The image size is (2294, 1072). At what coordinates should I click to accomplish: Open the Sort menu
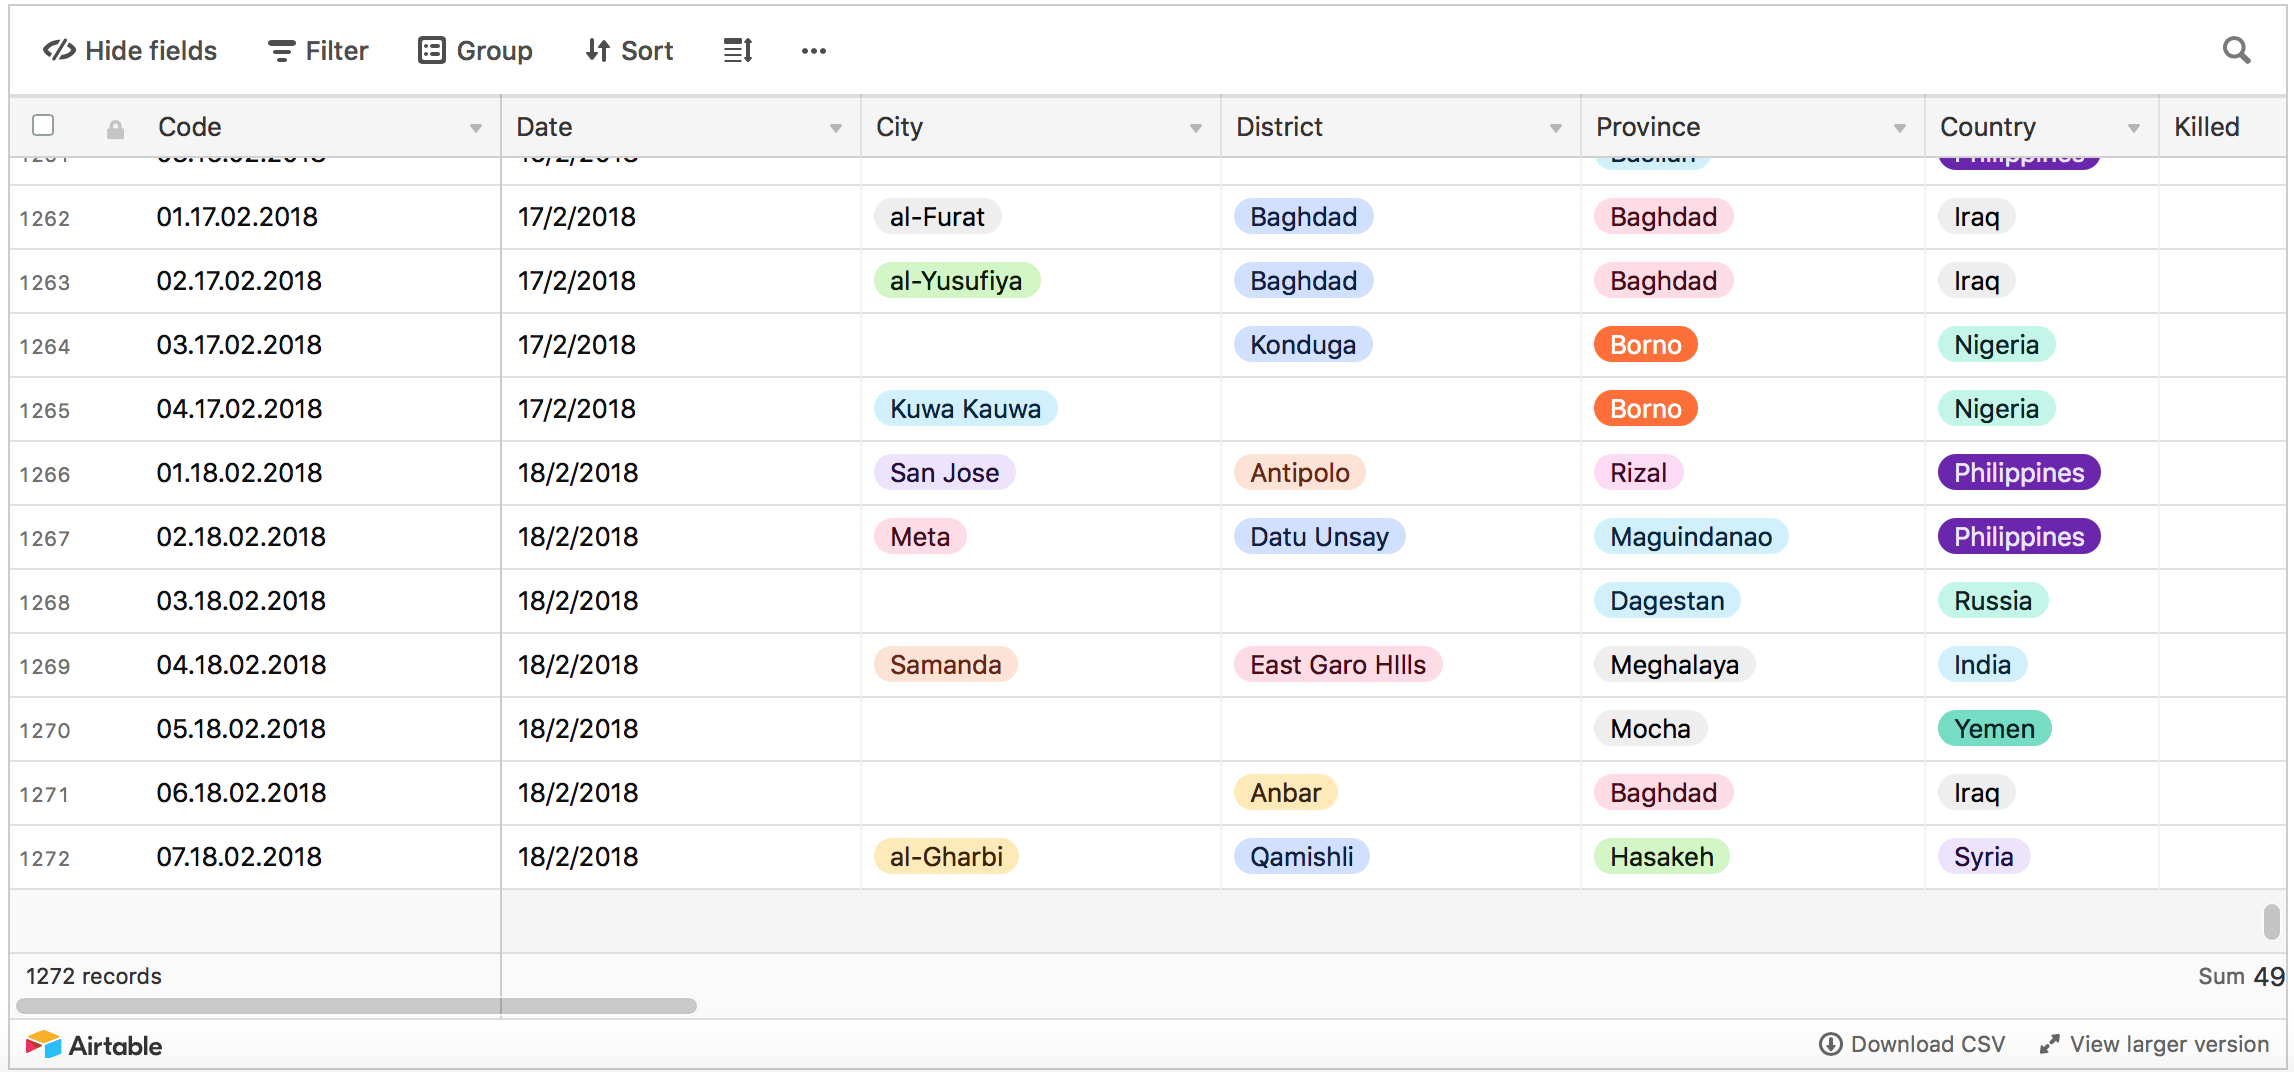point(629,51)
